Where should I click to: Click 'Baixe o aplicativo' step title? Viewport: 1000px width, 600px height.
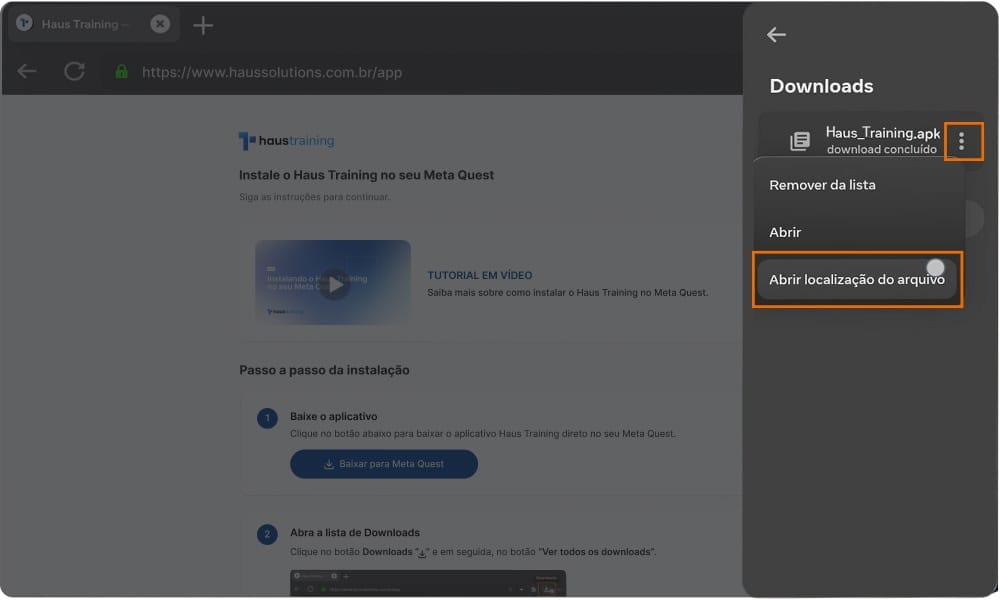click(x=334, y=416)
